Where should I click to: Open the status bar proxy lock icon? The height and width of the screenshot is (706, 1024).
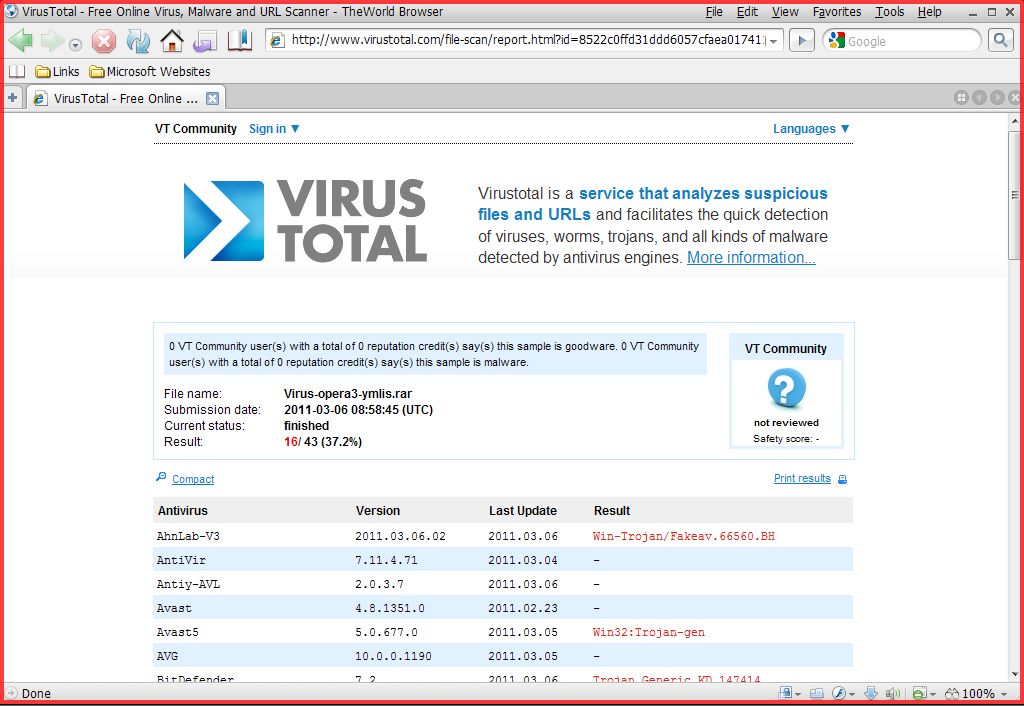[785, 693]
